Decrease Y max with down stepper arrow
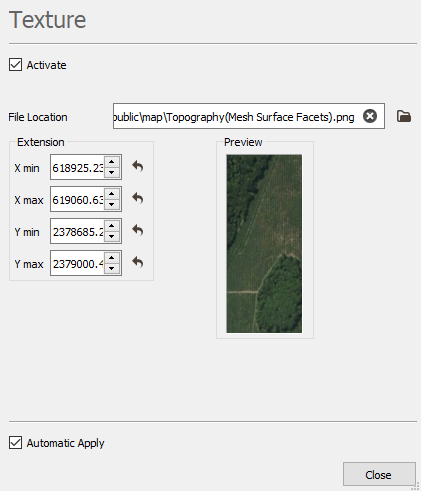The height and width of the screenshot is (491, 421). [x=112, y=268]
